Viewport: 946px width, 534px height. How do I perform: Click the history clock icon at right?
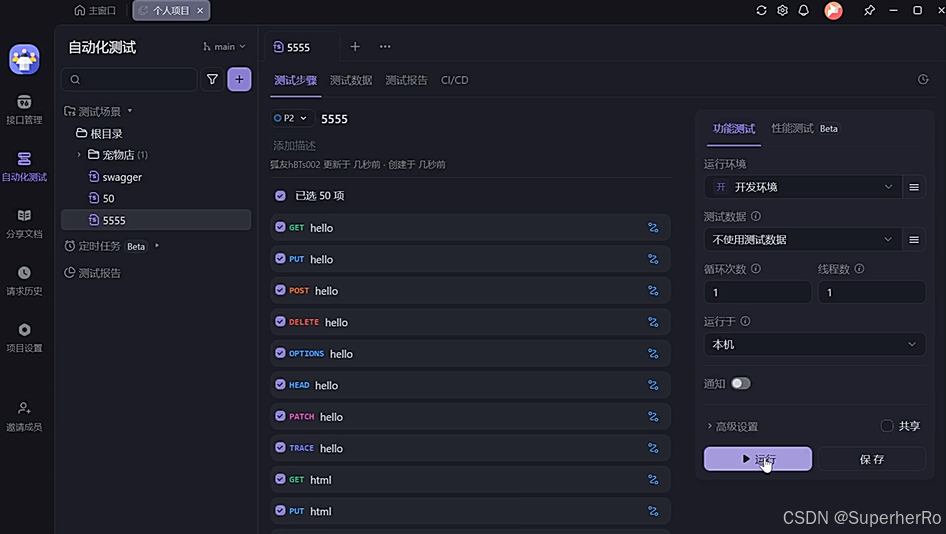tap(923, 80)
